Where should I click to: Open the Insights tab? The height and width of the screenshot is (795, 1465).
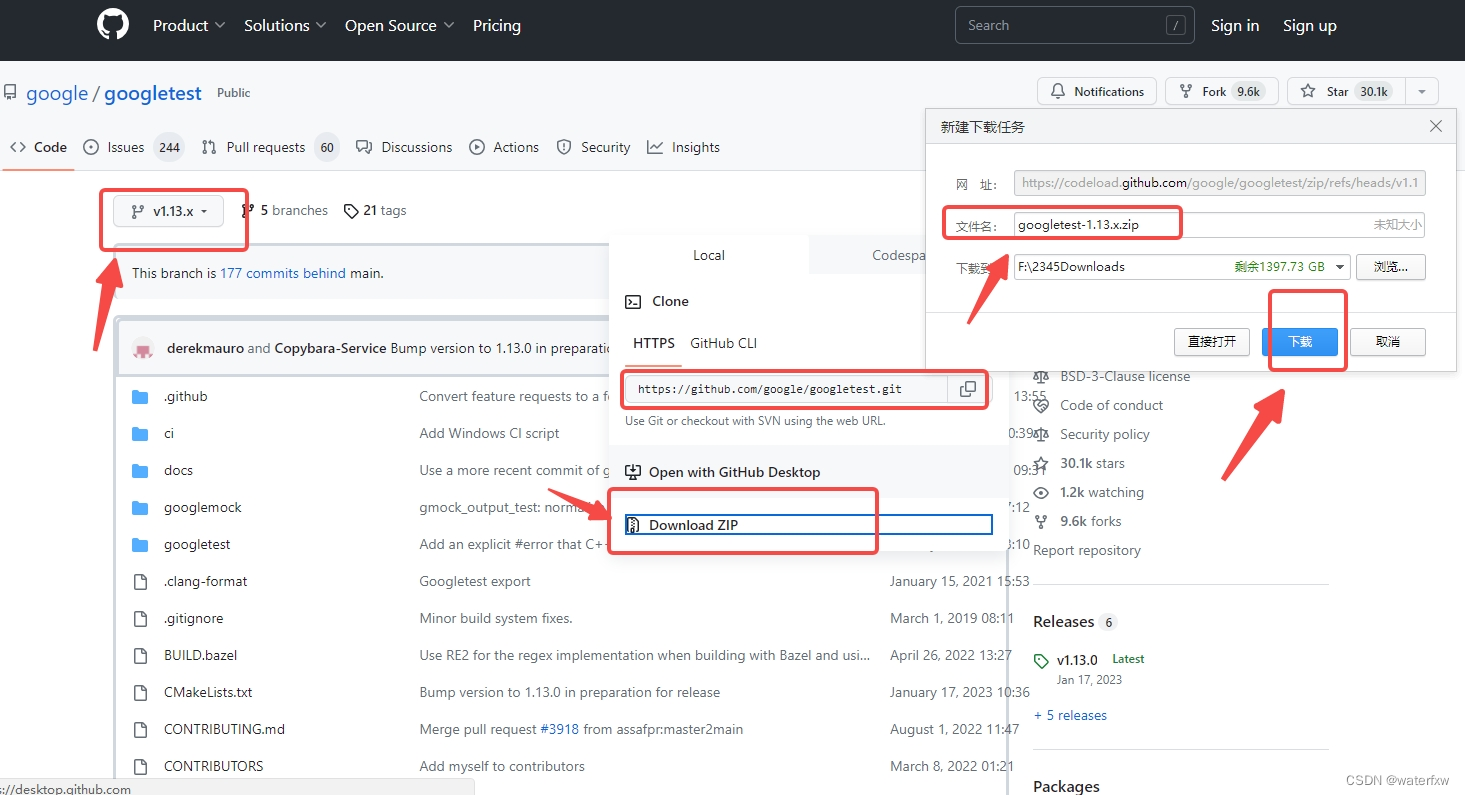[684, 147]
